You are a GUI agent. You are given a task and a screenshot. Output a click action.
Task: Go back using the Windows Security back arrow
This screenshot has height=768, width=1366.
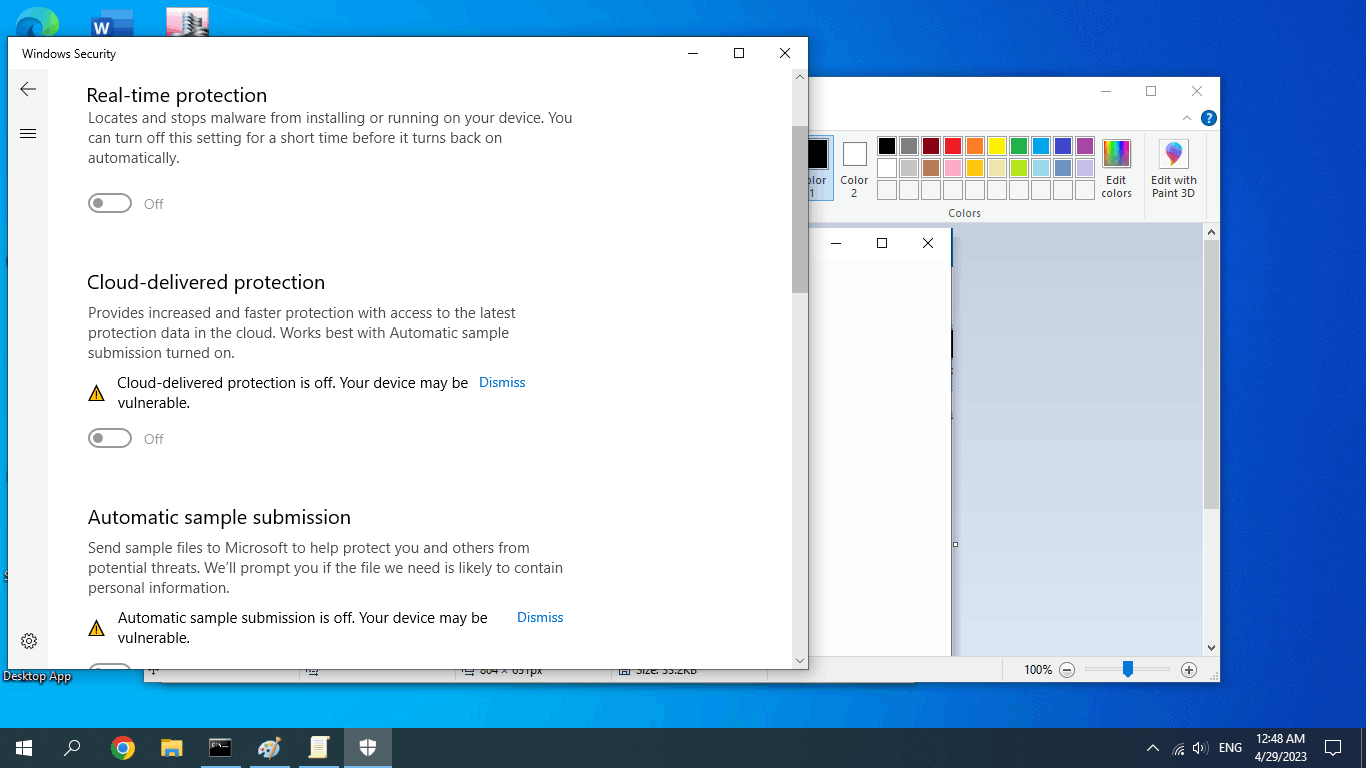[x=28, y=89]
